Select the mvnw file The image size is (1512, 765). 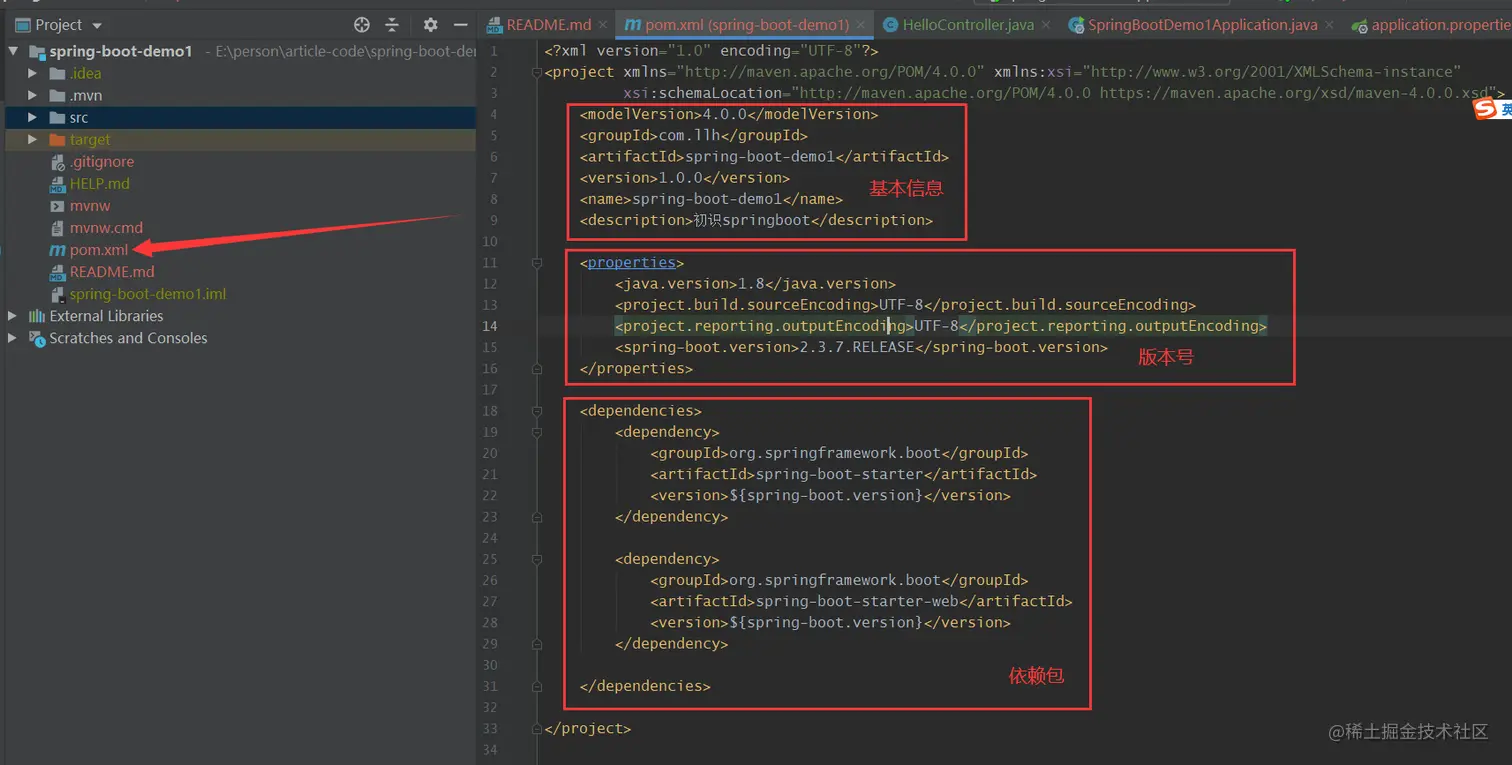pyautogui.click(x=90, y=205)
